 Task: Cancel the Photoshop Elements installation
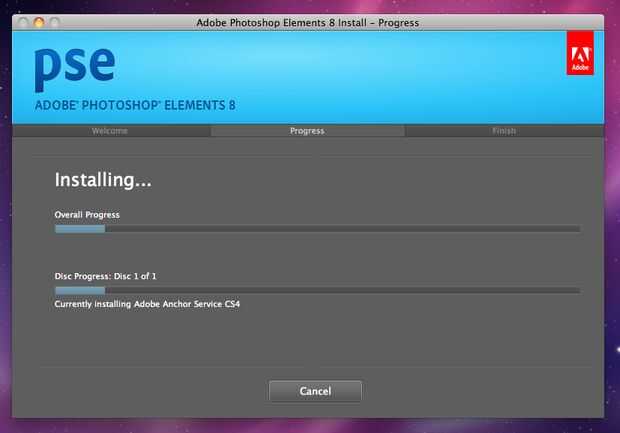pyautogui.click(x=315, y=391)
